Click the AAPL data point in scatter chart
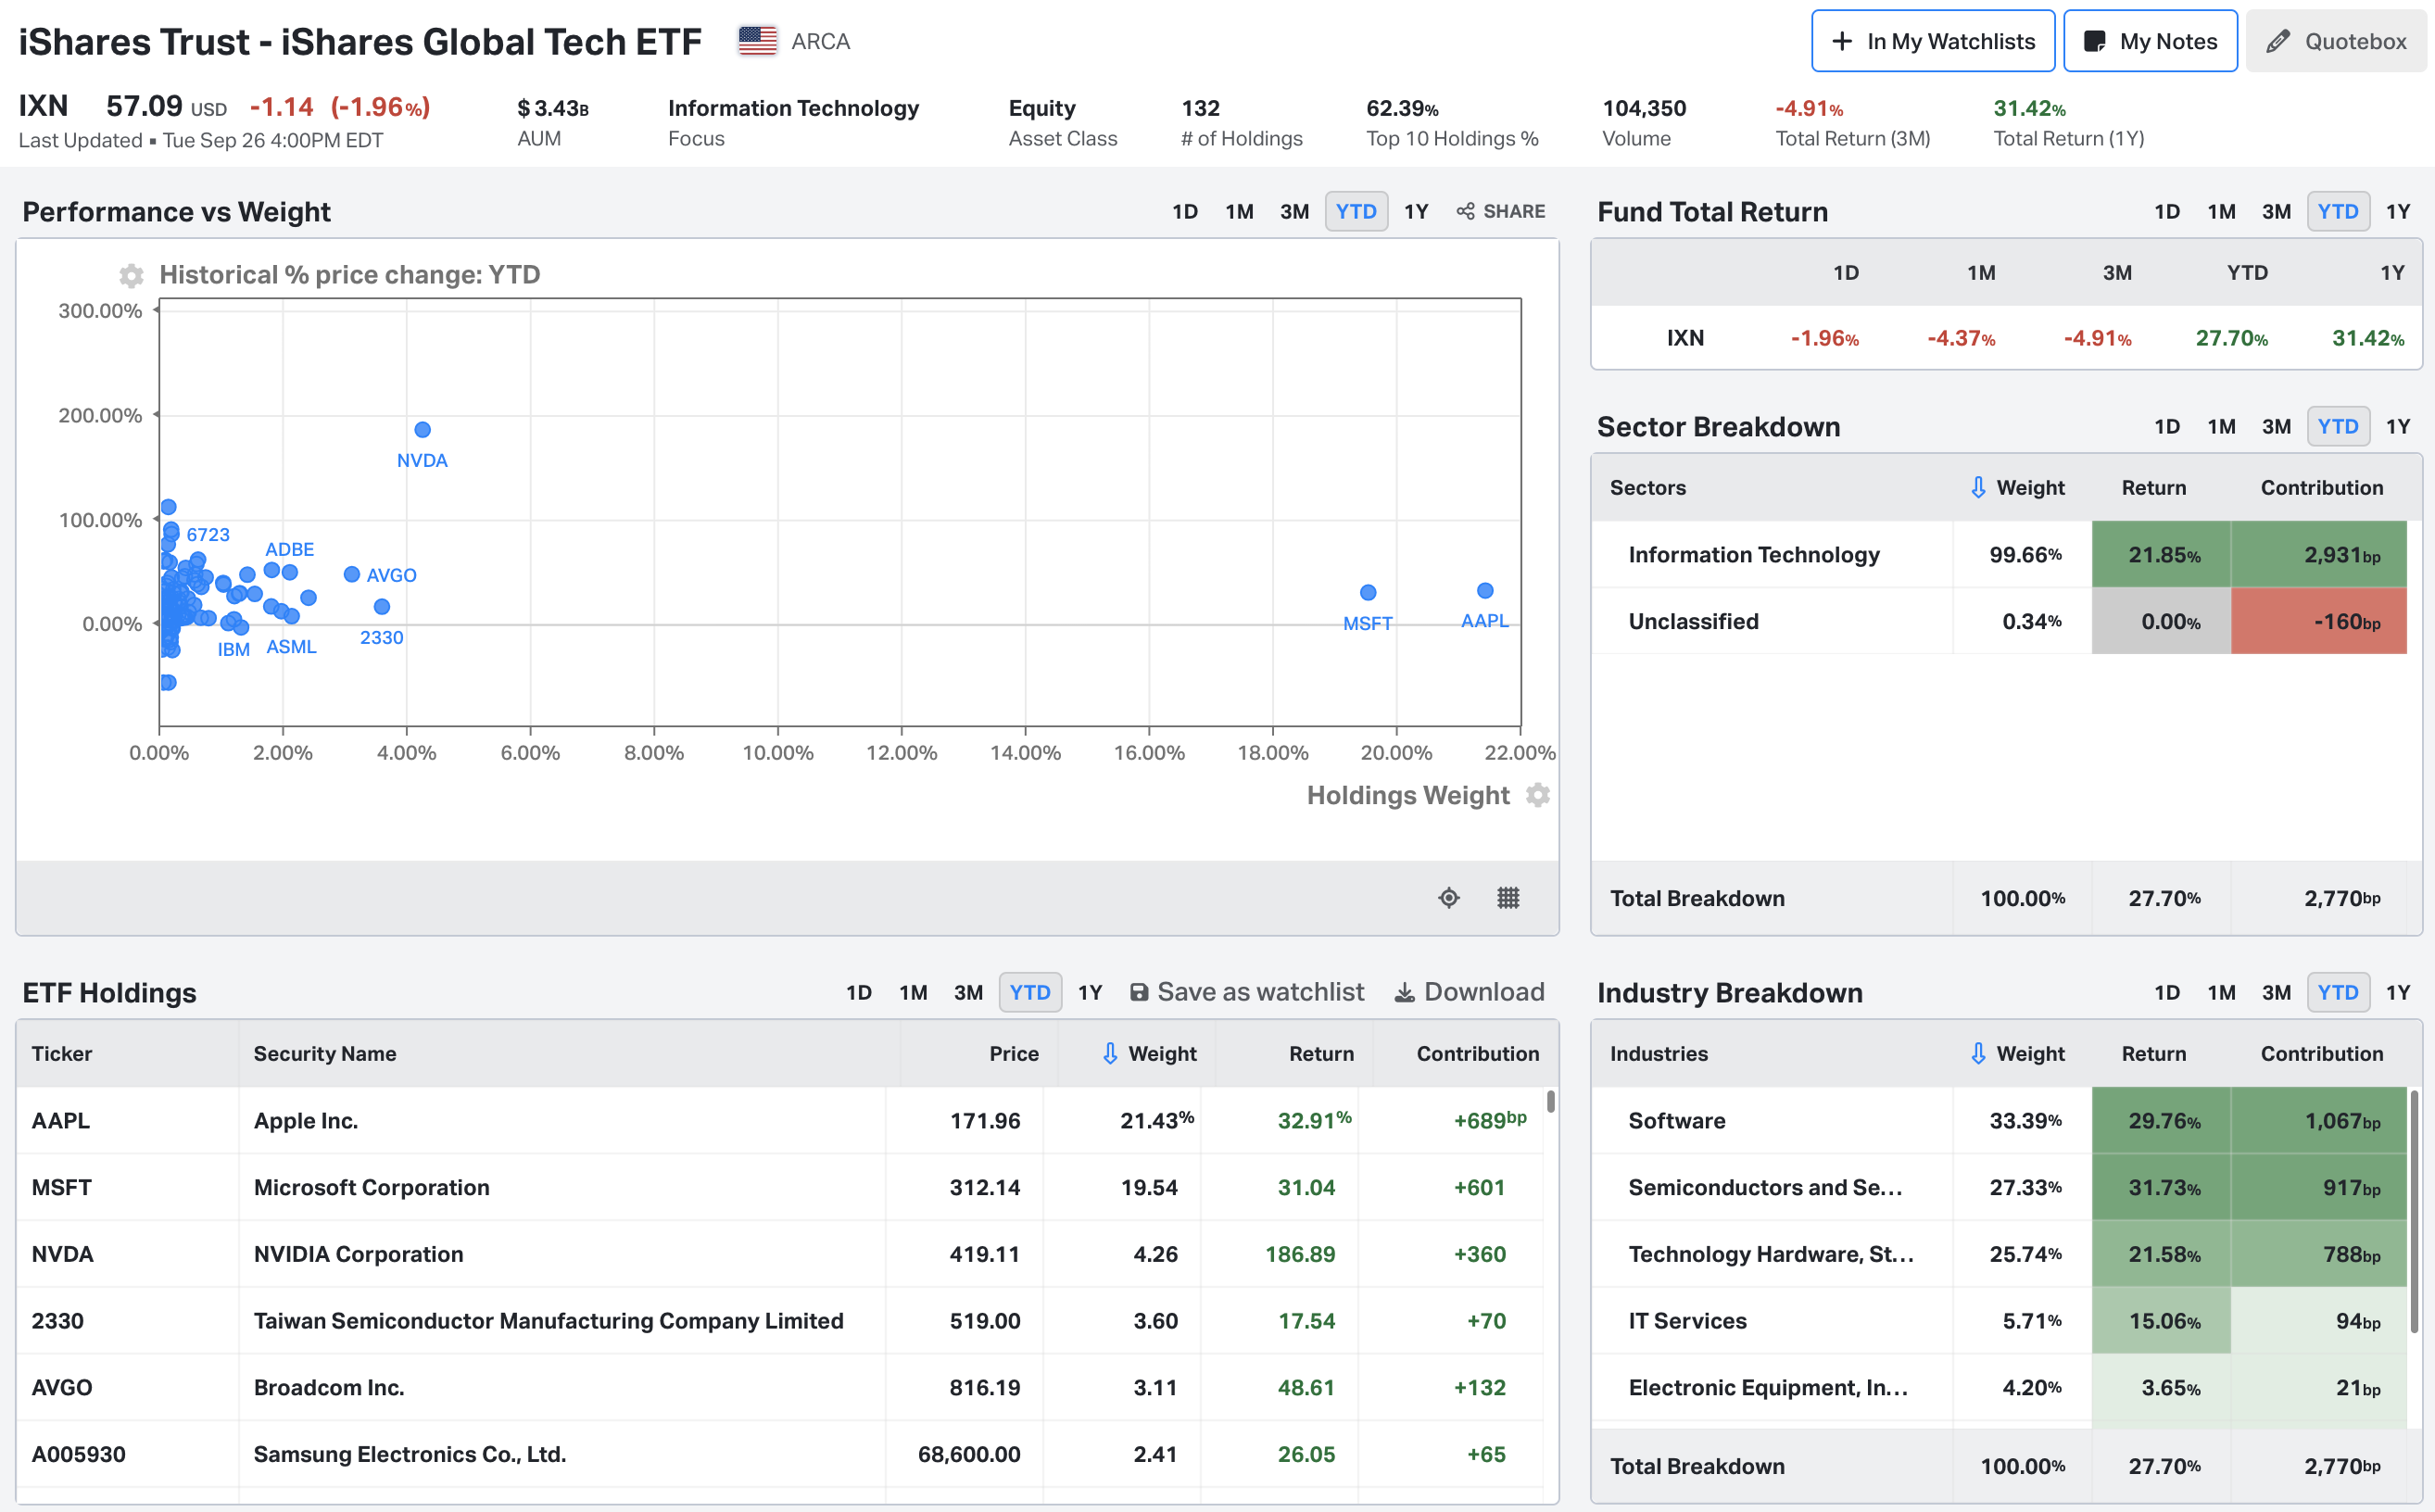This screenshot has height=1512, width=2435. click(1485, 591)
